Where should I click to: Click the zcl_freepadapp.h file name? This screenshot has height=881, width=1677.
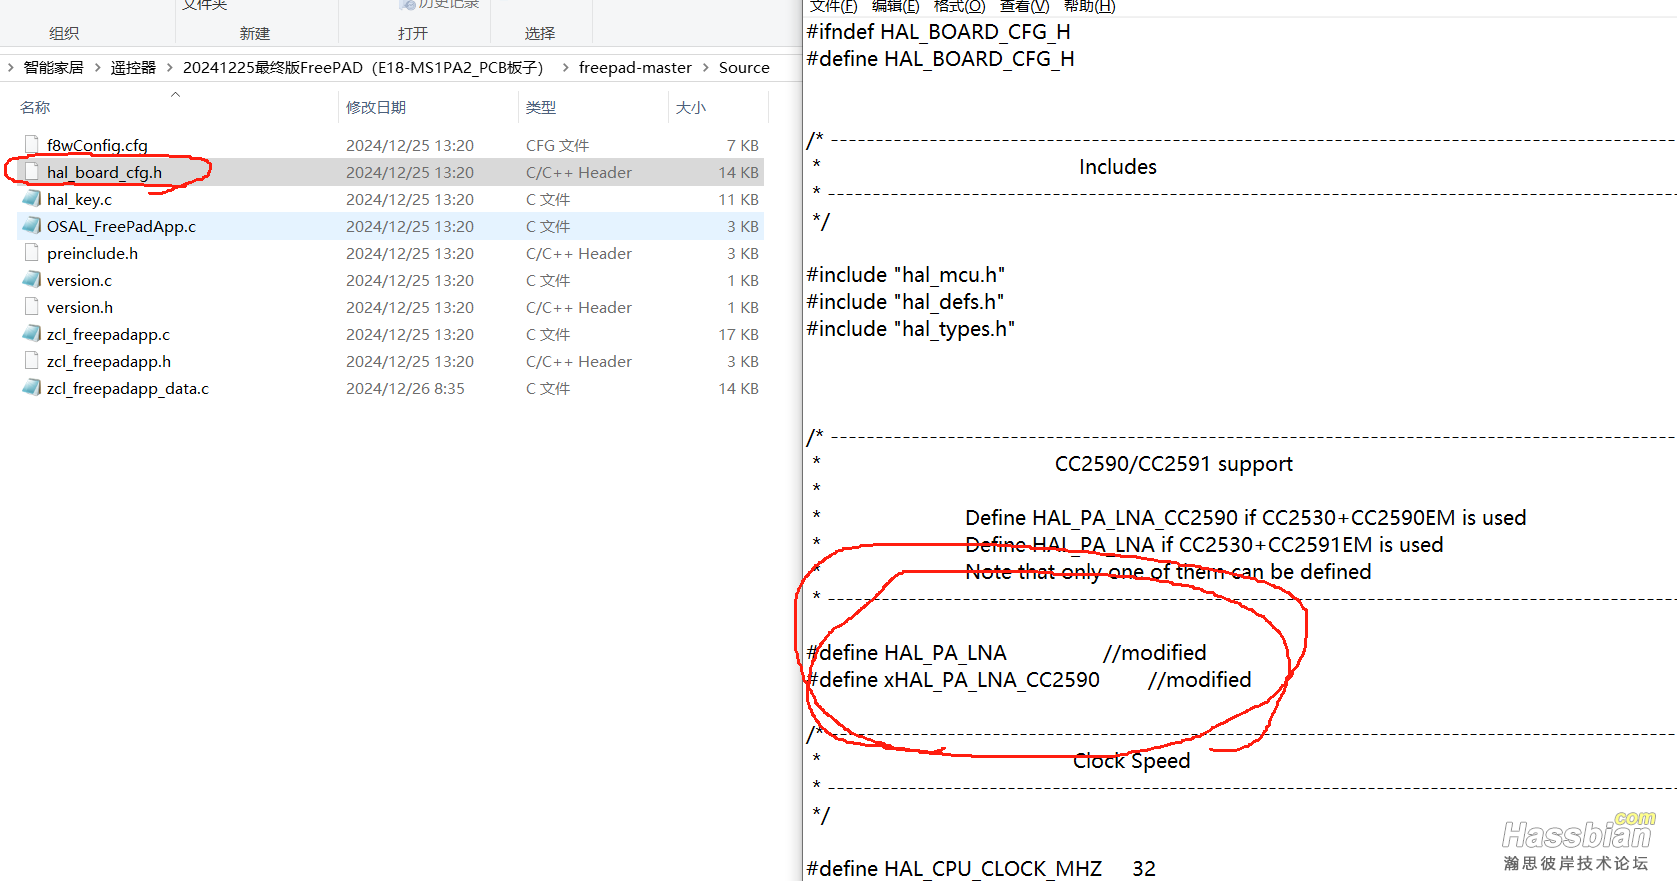click(109, 361)
